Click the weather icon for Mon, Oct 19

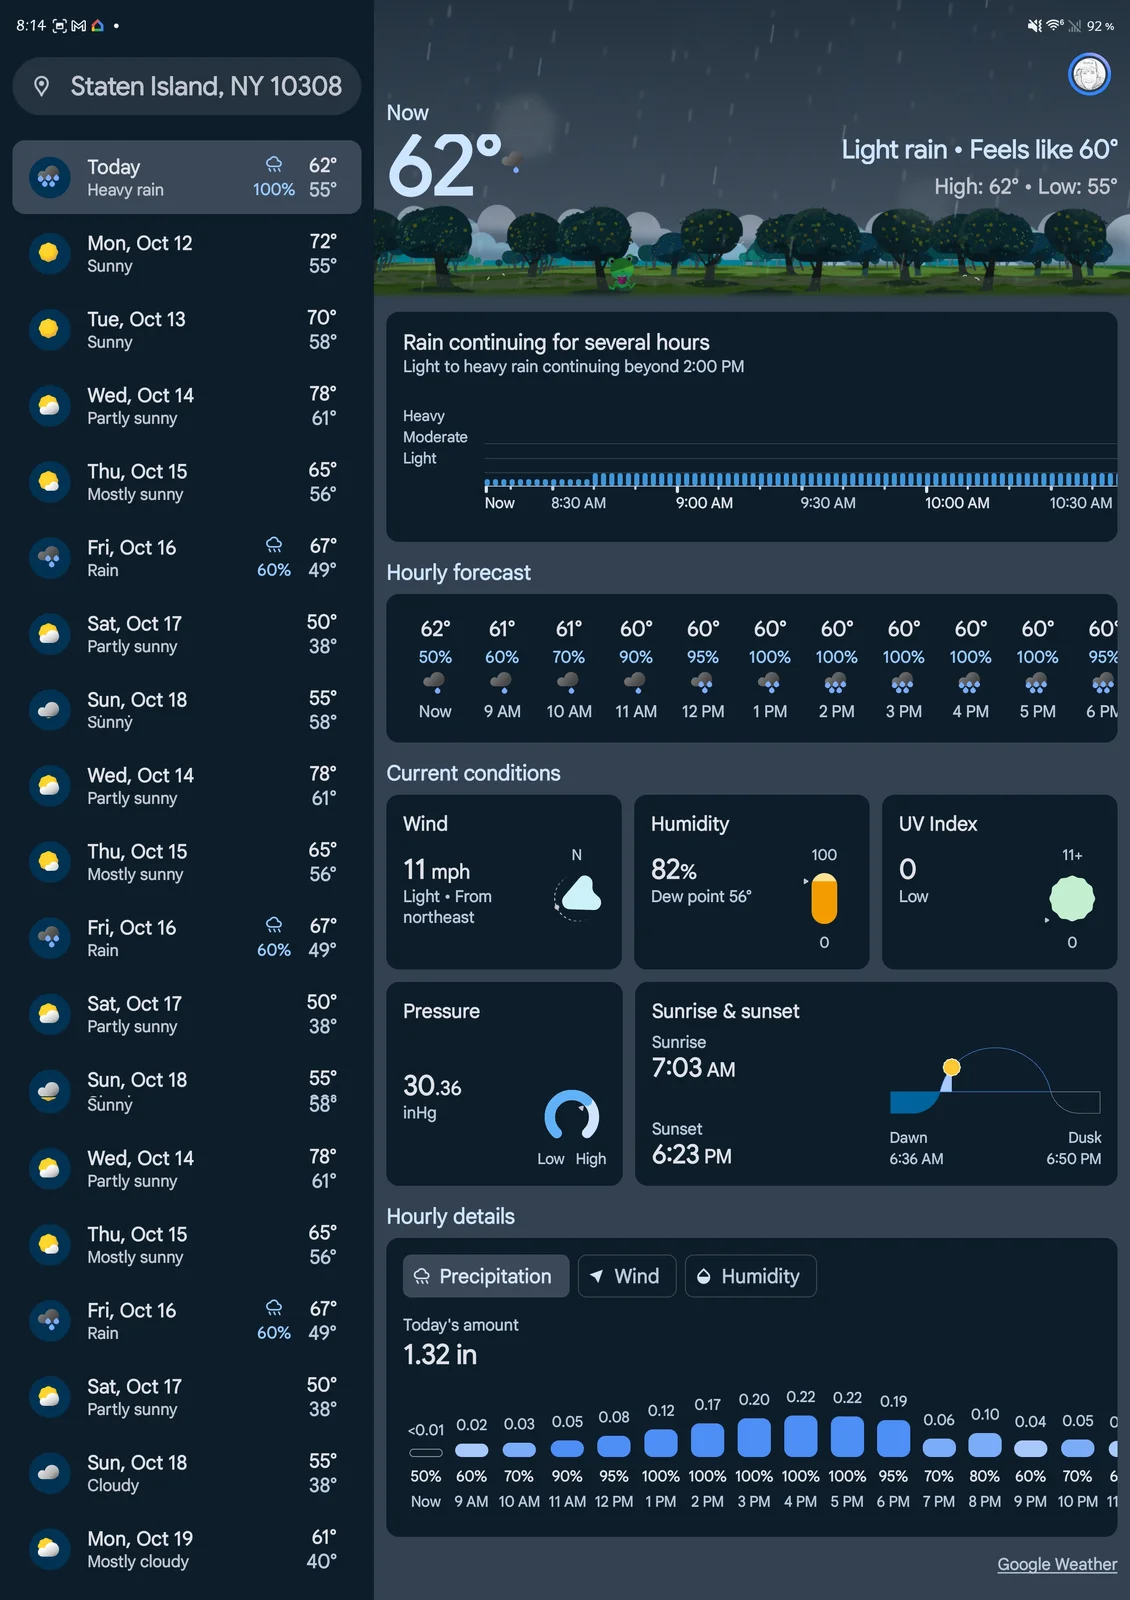(48, 1548)
